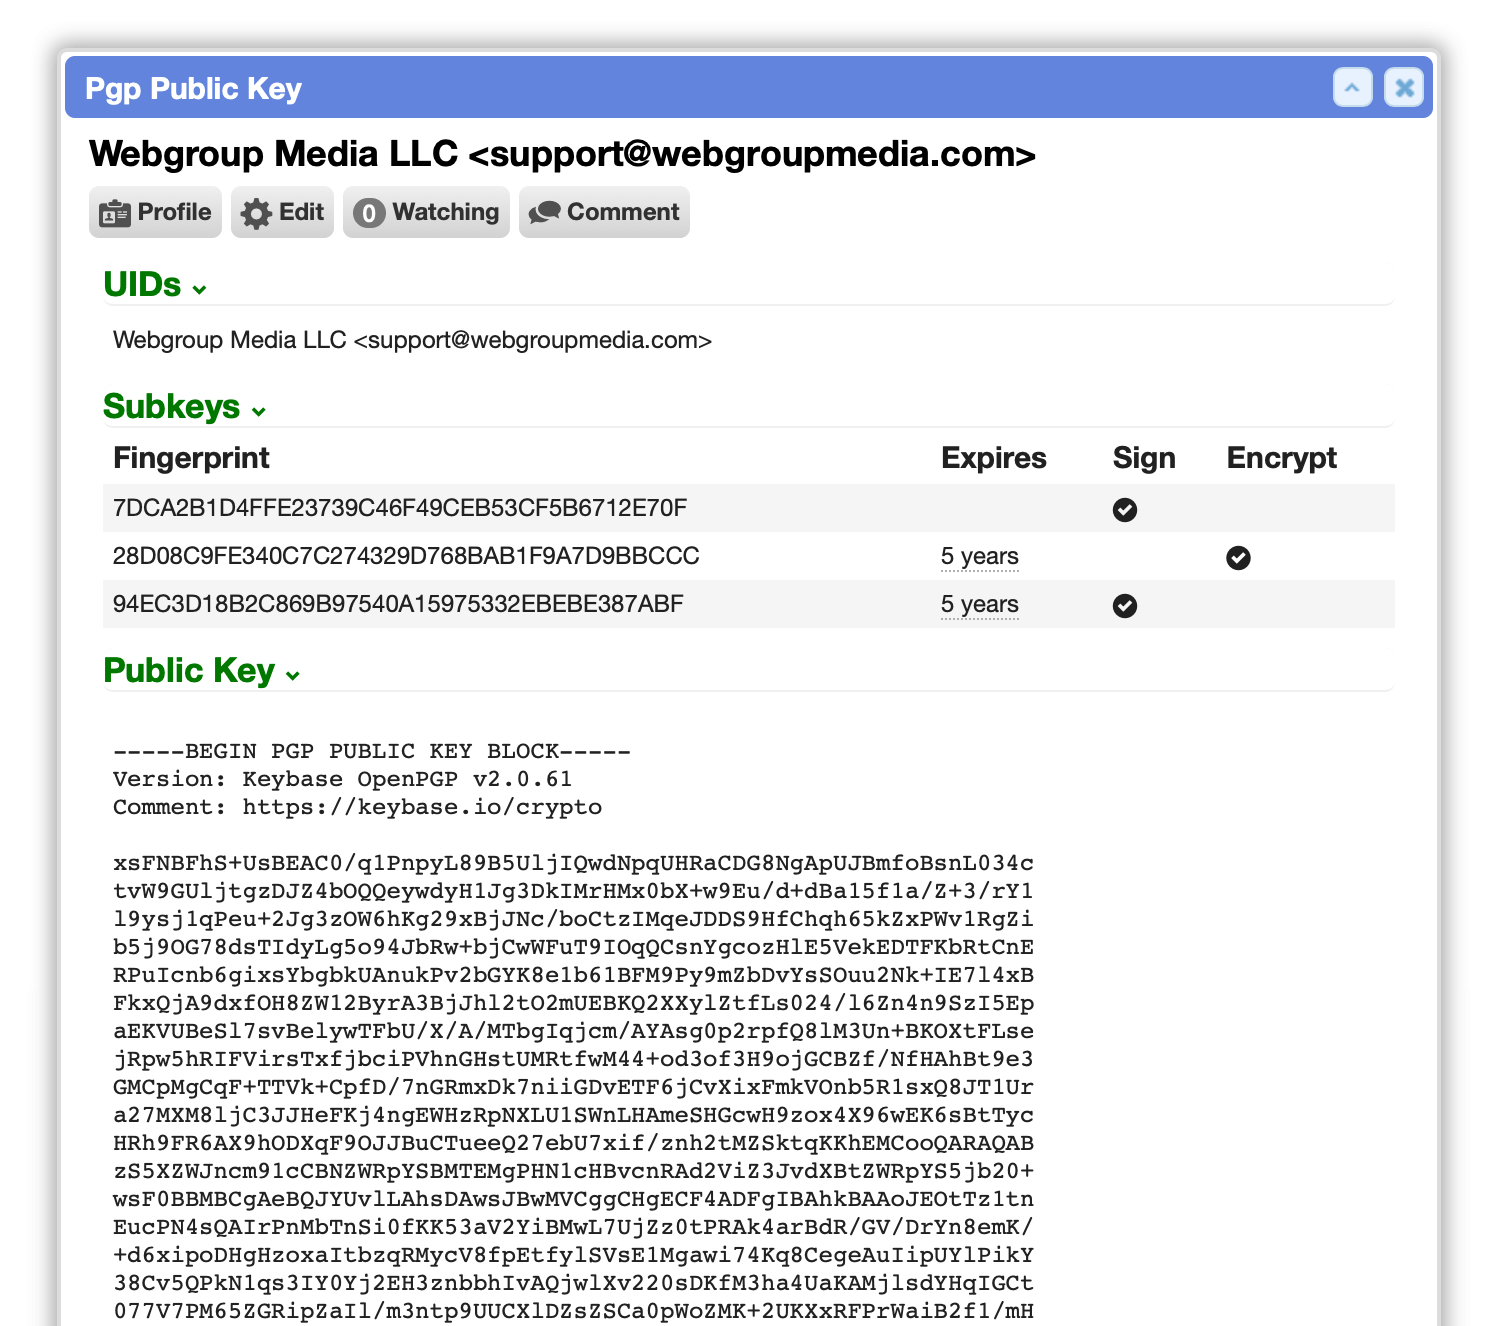The width and height of the screenshot is (1504, 1326).
Task: Collapse the UIDs section
Action: point(156,285)
